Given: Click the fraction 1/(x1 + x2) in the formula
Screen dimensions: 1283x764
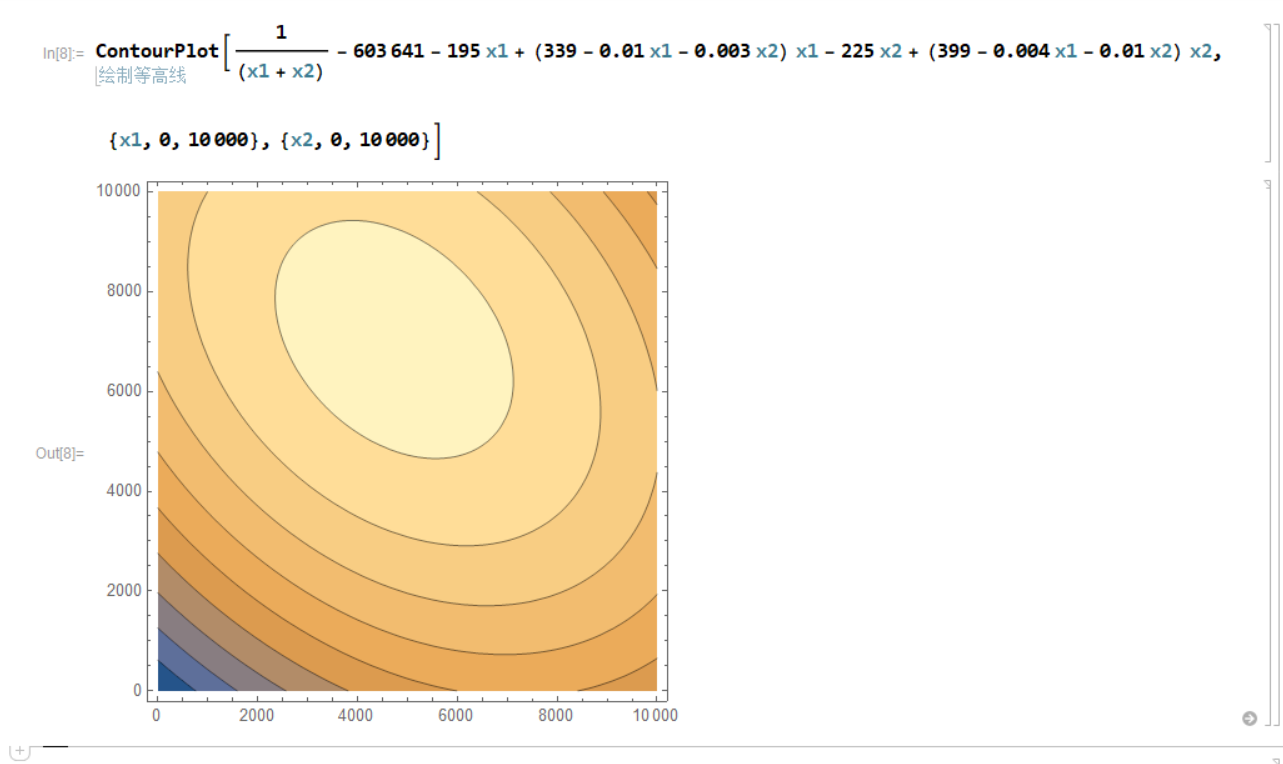Looking at the screenshot, I should 280,50.
